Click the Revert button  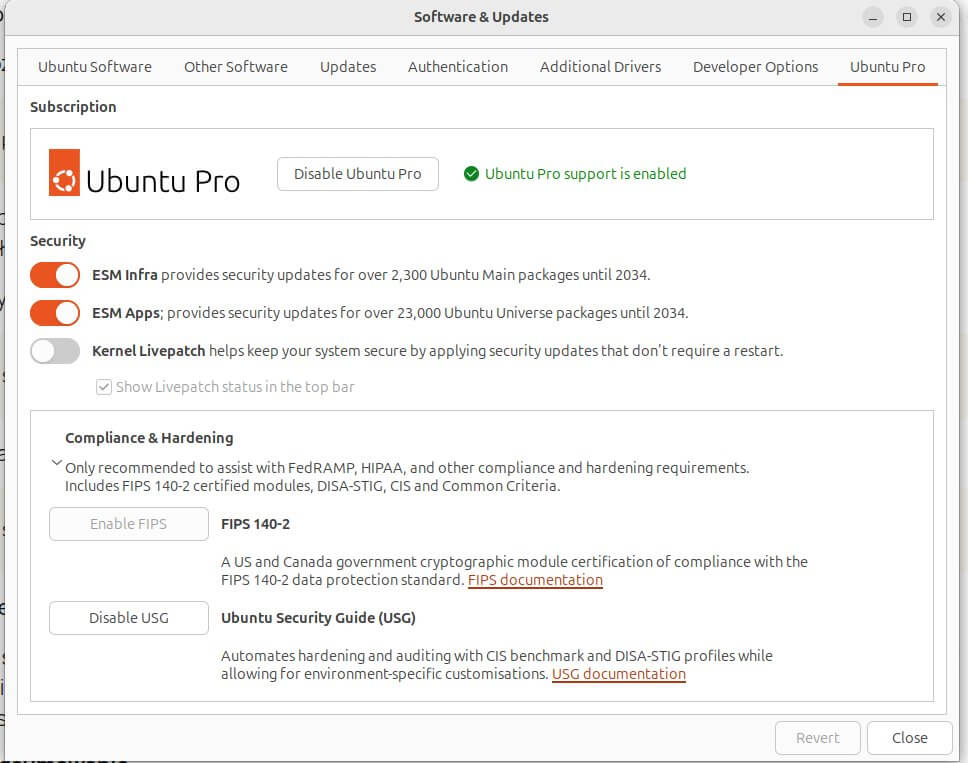817,738
